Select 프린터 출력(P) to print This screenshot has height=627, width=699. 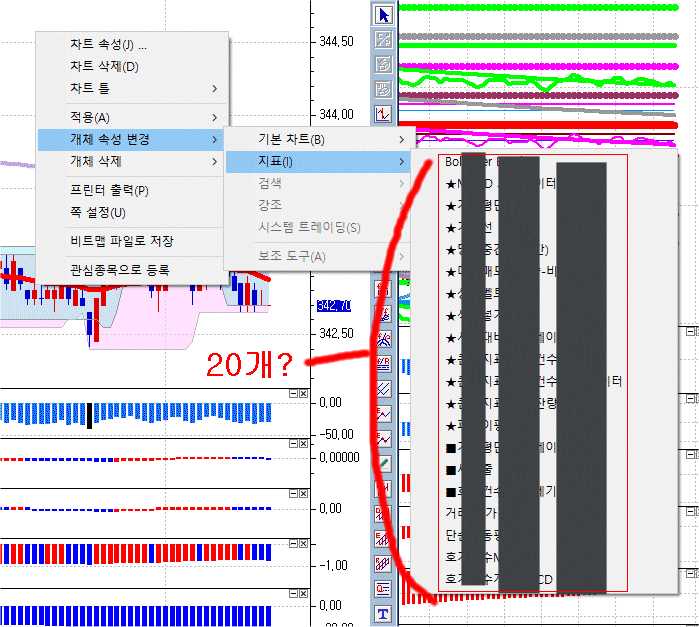(x=109, y=191)
